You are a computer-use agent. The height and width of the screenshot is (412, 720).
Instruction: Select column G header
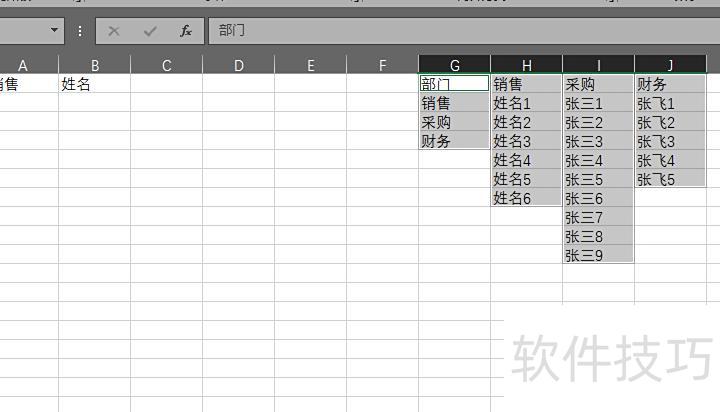tap(455, 65)
